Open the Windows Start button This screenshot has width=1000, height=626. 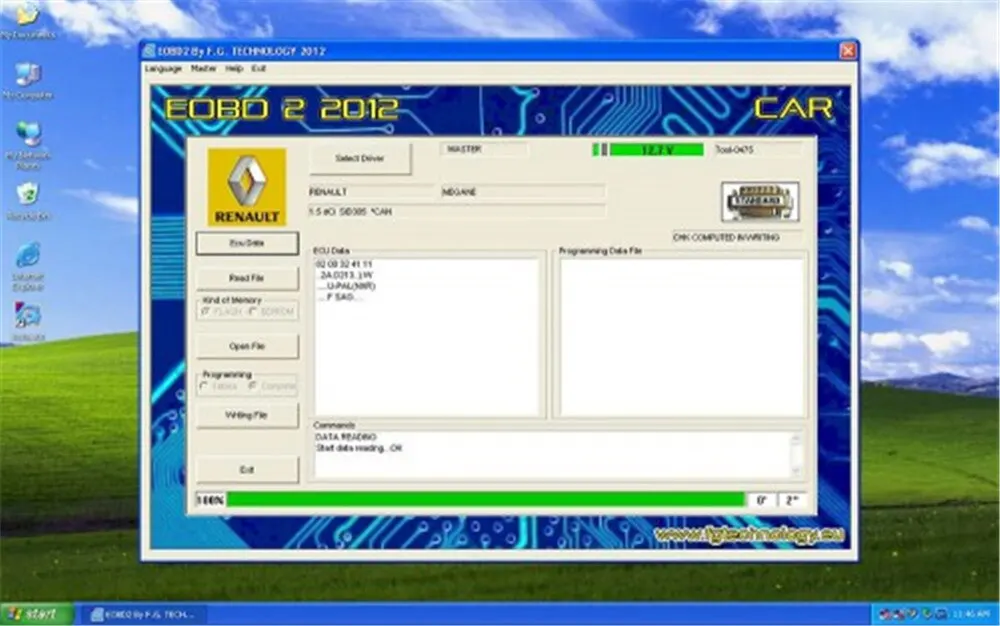36,614
